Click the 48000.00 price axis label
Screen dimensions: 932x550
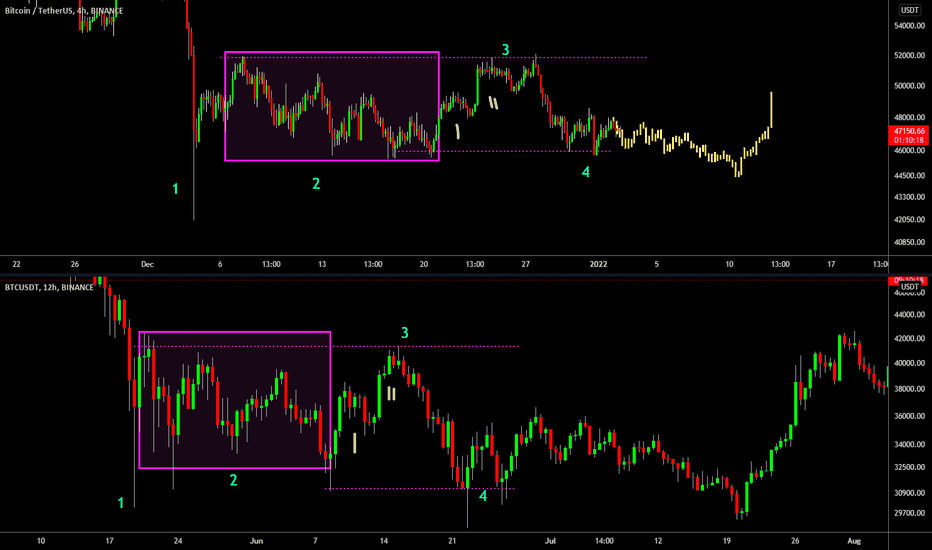[909, 117]
